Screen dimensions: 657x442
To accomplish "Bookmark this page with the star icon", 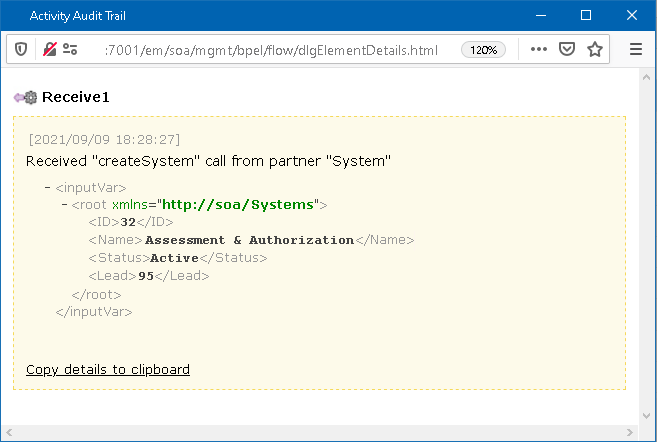I will [595, 49].
